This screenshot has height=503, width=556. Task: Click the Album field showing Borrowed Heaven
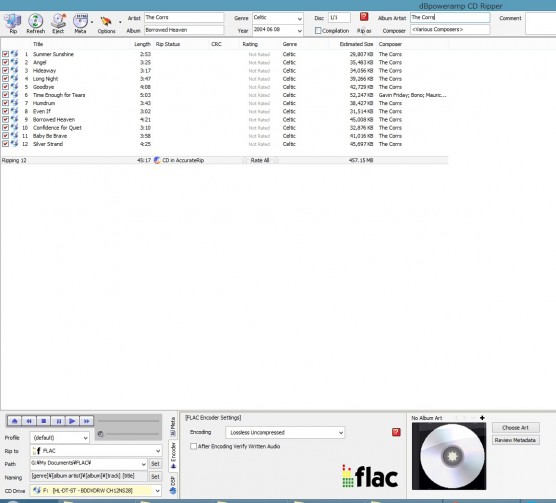(184, 30)
